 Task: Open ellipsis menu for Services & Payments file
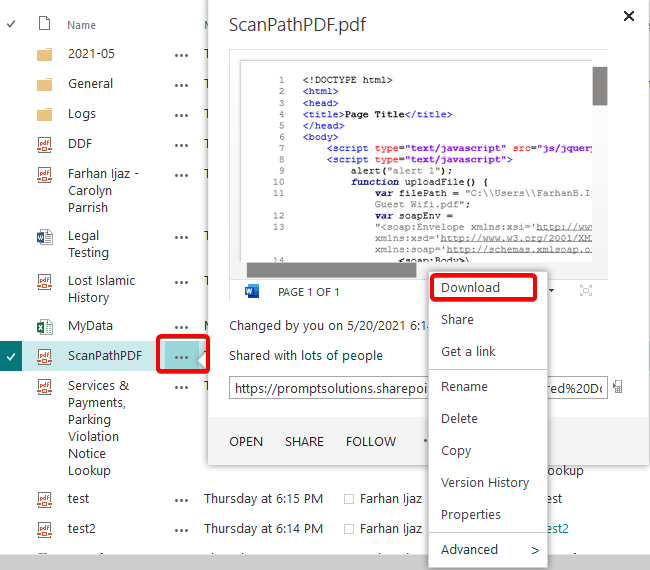(x=181, y=388)
